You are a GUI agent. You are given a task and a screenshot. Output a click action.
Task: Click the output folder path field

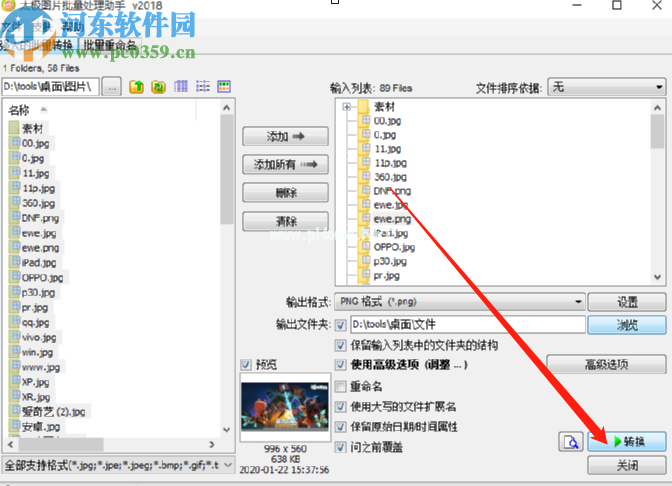pyautogui.click(x=465, y=324)
